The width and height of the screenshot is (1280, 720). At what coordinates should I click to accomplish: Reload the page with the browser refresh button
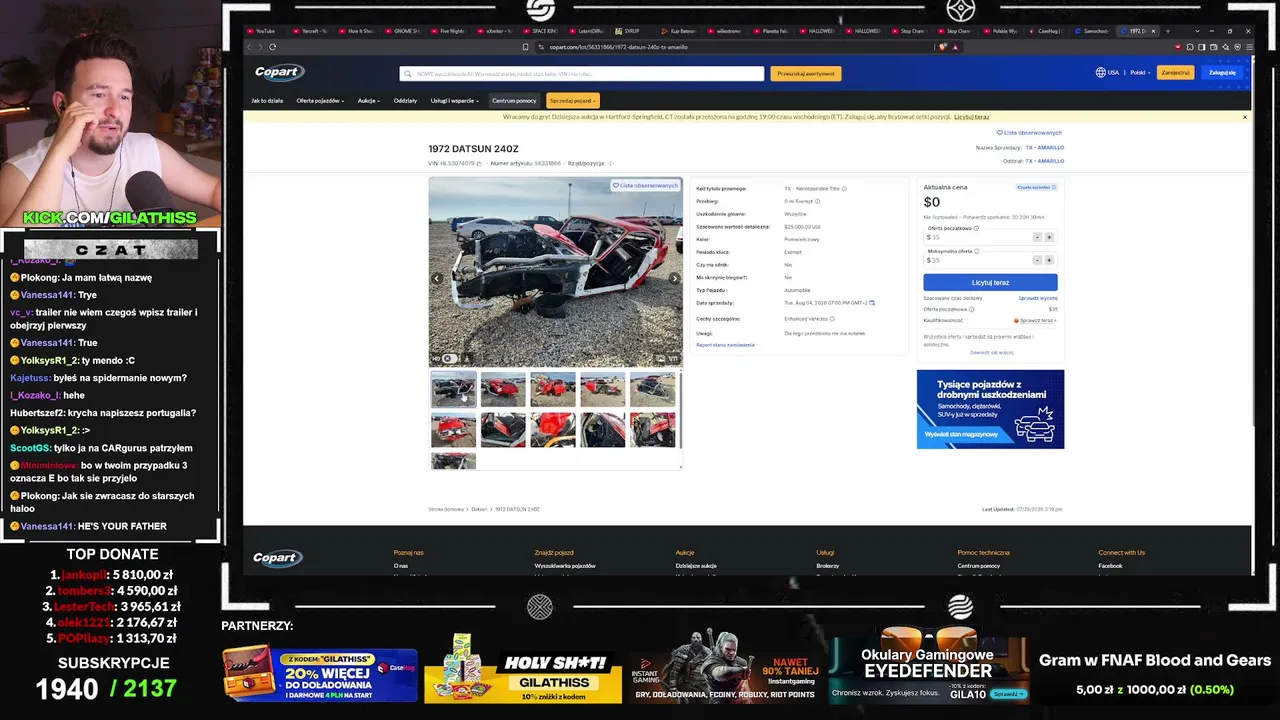pyautogui.click(x=272, y=47)
